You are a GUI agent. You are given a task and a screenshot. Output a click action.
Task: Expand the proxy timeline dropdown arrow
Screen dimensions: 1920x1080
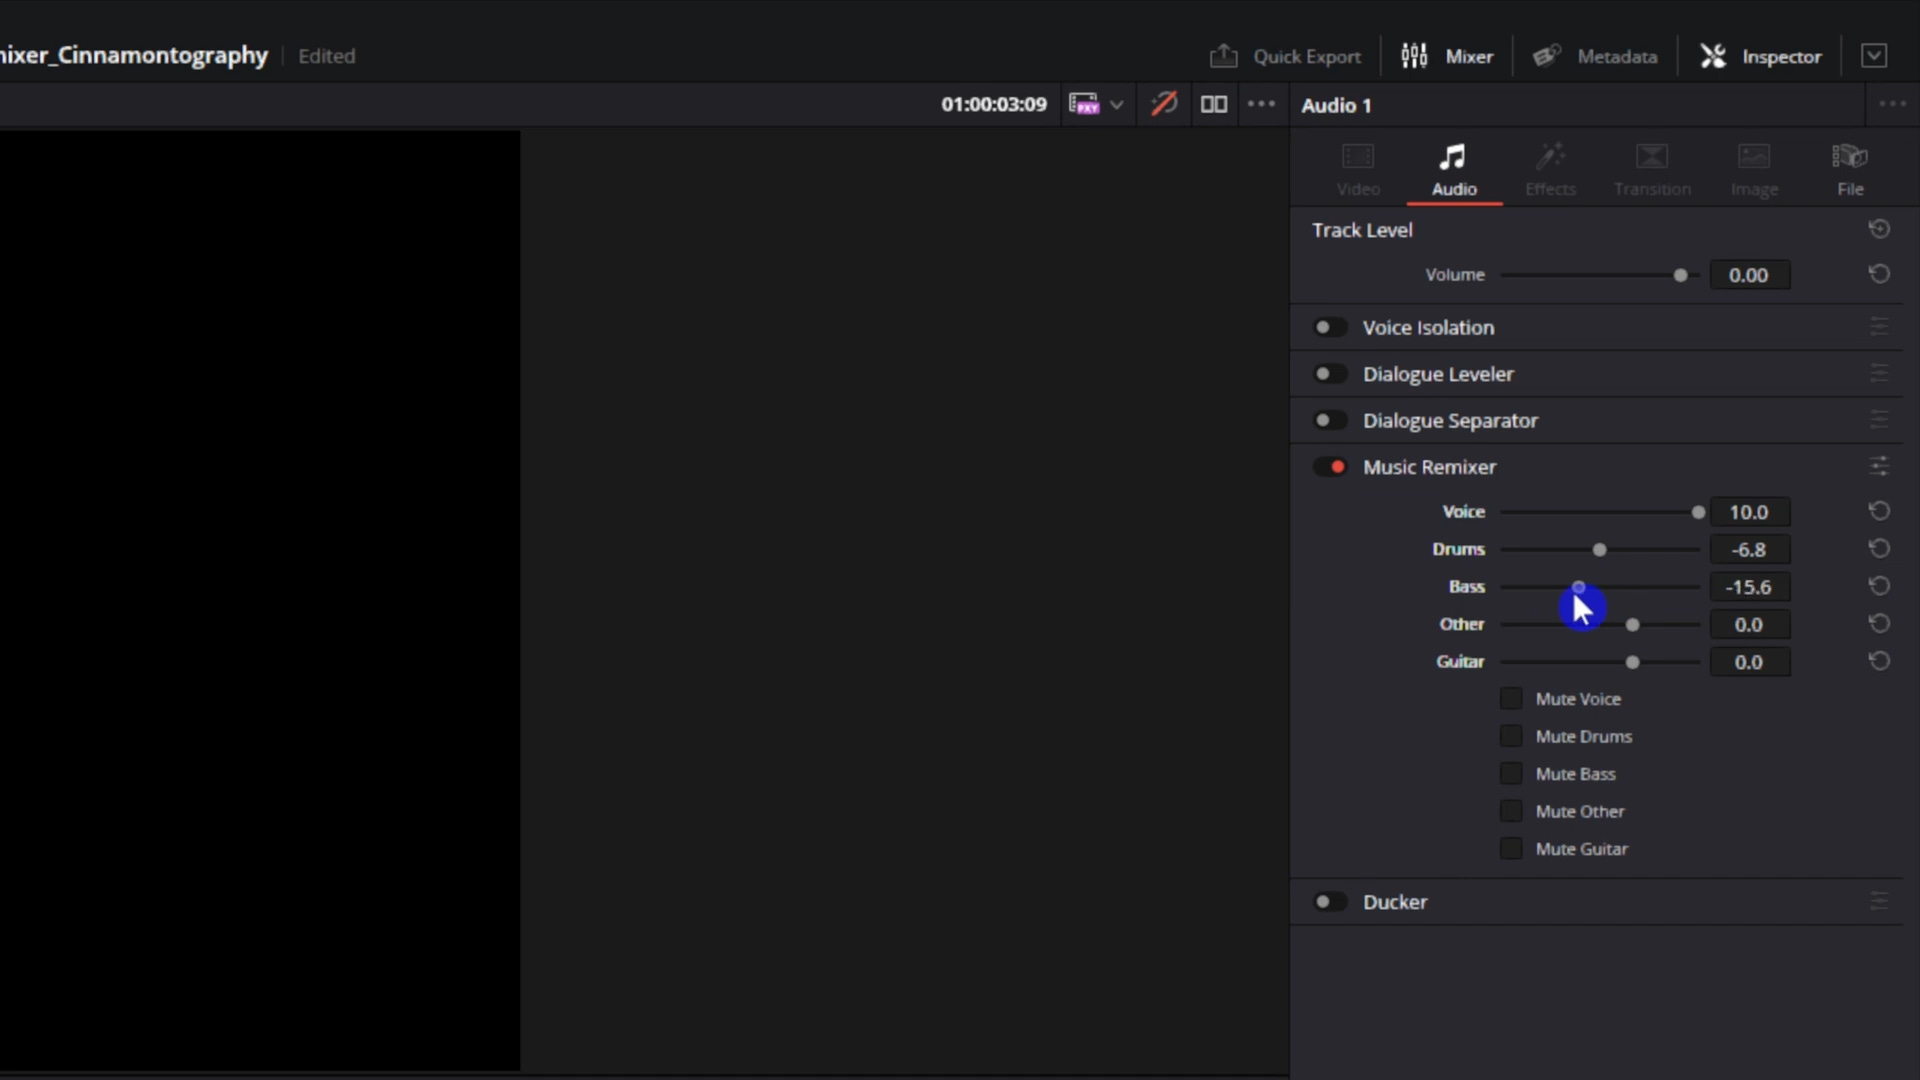click(x=1117, y=104)
